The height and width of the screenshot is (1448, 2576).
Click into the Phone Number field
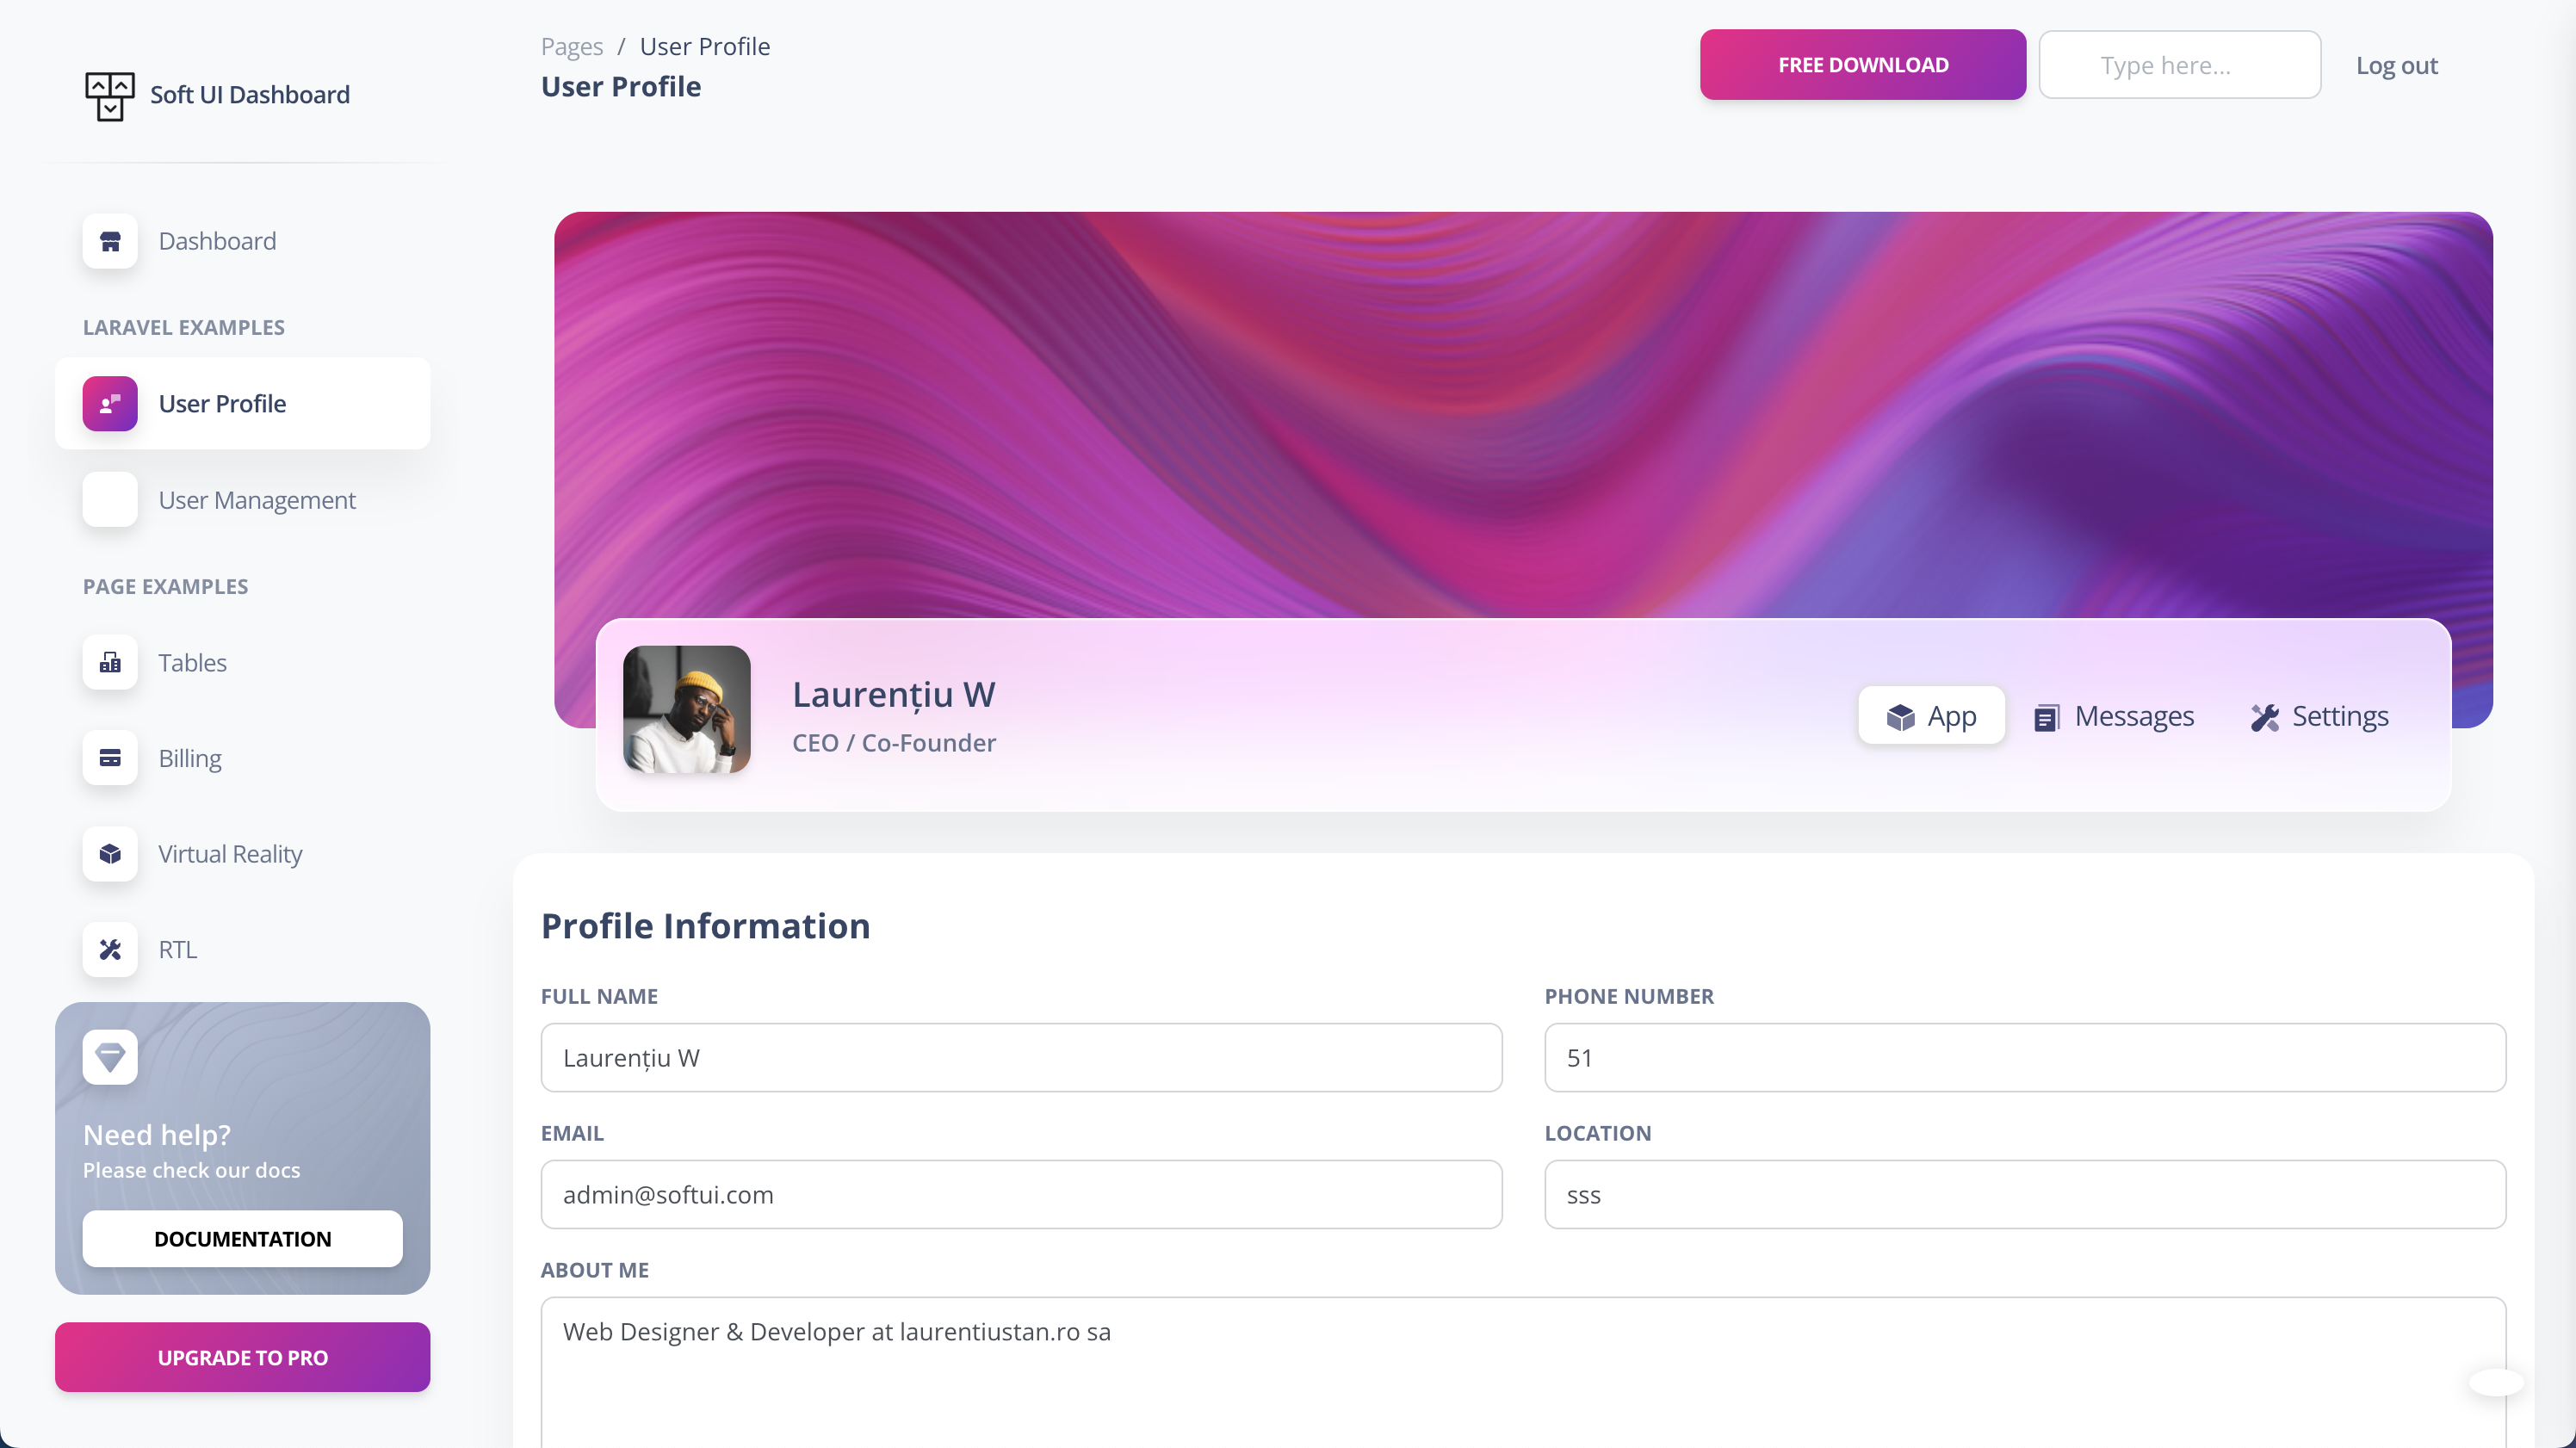point(2024,1058)
